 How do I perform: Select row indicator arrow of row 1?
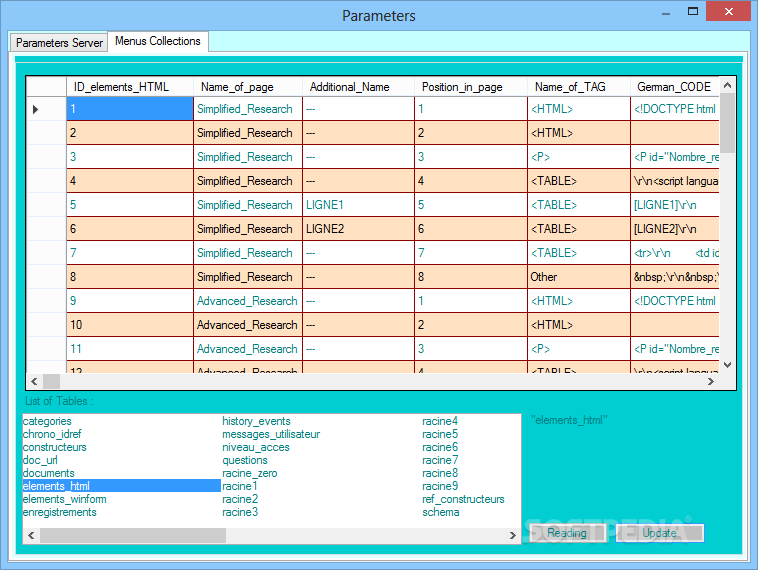[35, 109]
